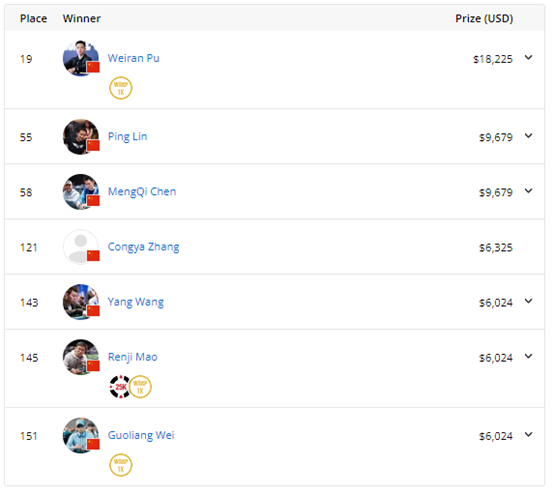Click Weiran Pu's WSOP 1X bracelet badge
The height and width of the screenshot is (495, 554).
[120, 88]
